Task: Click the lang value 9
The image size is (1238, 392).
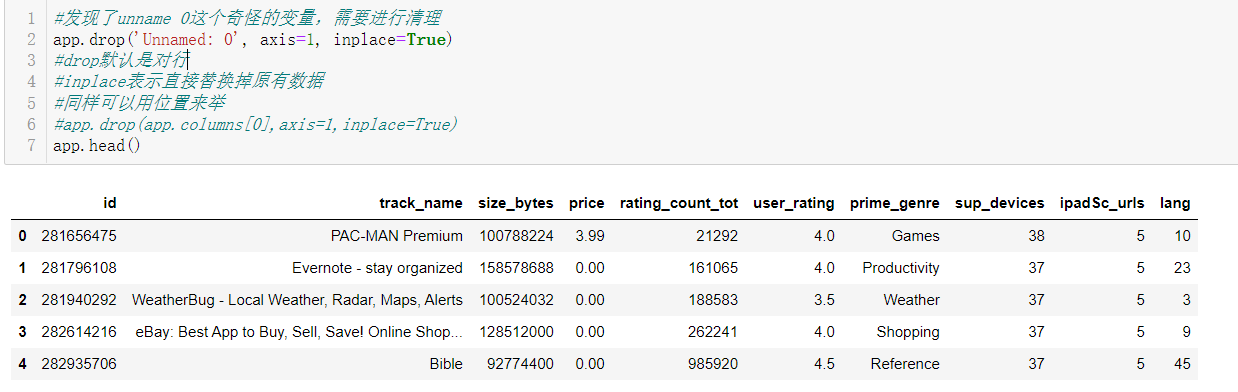Action: point(1186,332)
